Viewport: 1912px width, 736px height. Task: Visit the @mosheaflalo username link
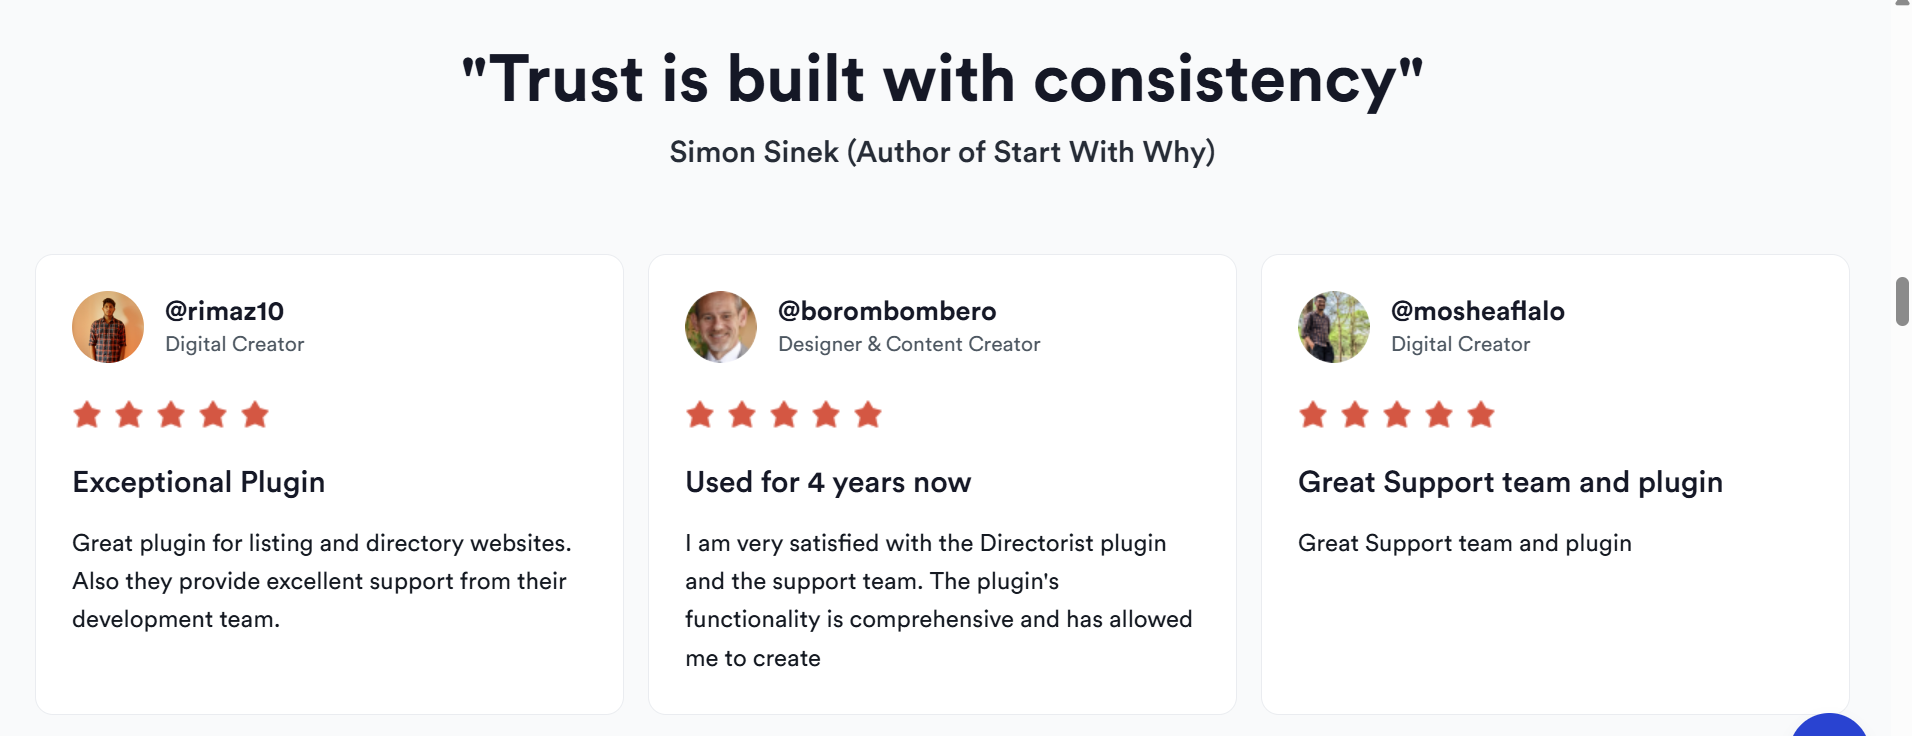point(1477,311)
